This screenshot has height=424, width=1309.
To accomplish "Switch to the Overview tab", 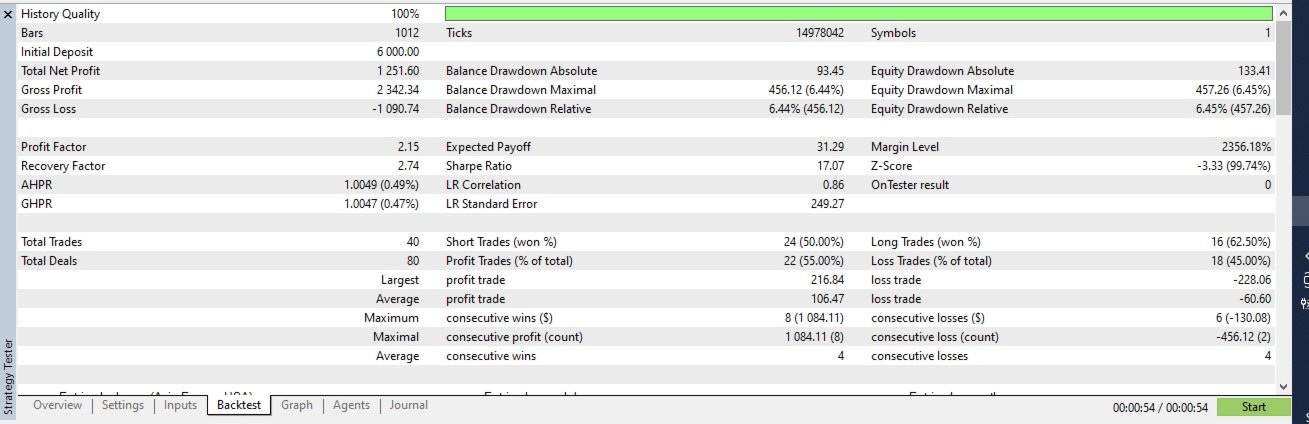I will (x=57, y=405).
